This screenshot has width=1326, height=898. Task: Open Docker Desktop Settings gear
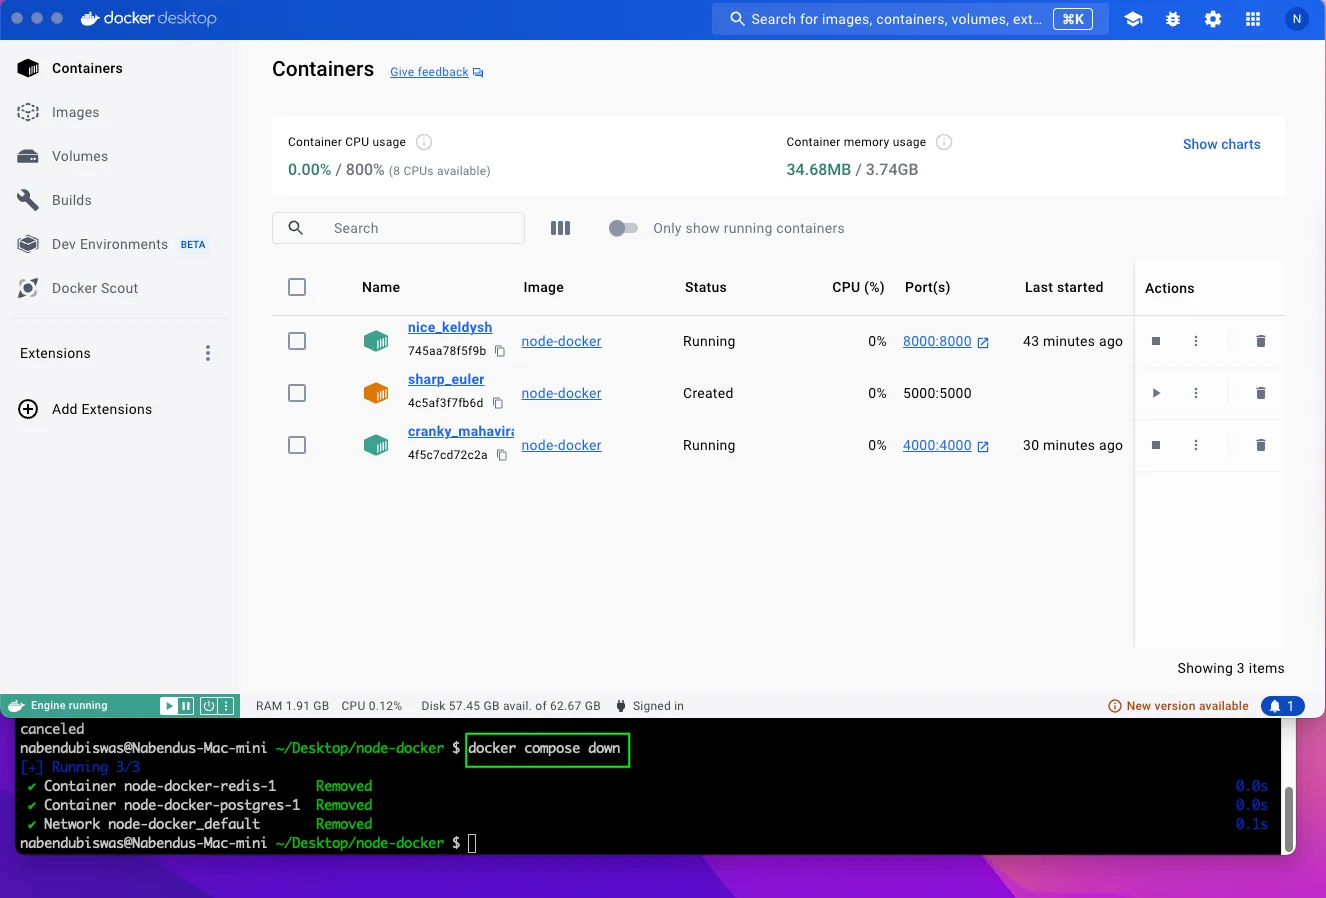(1213, 19)
